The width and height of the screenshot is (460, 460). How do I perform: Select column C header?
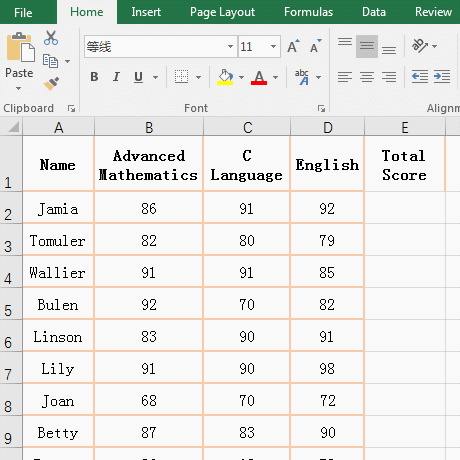[x=247, y=127]
